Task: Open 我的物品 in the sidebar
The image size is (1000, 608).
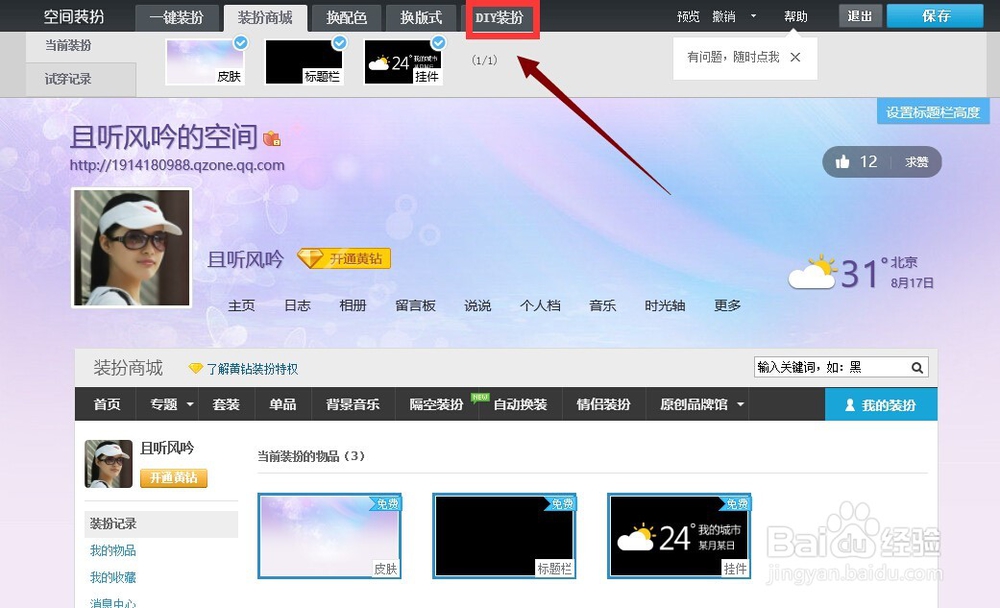Action: (113, 550)
